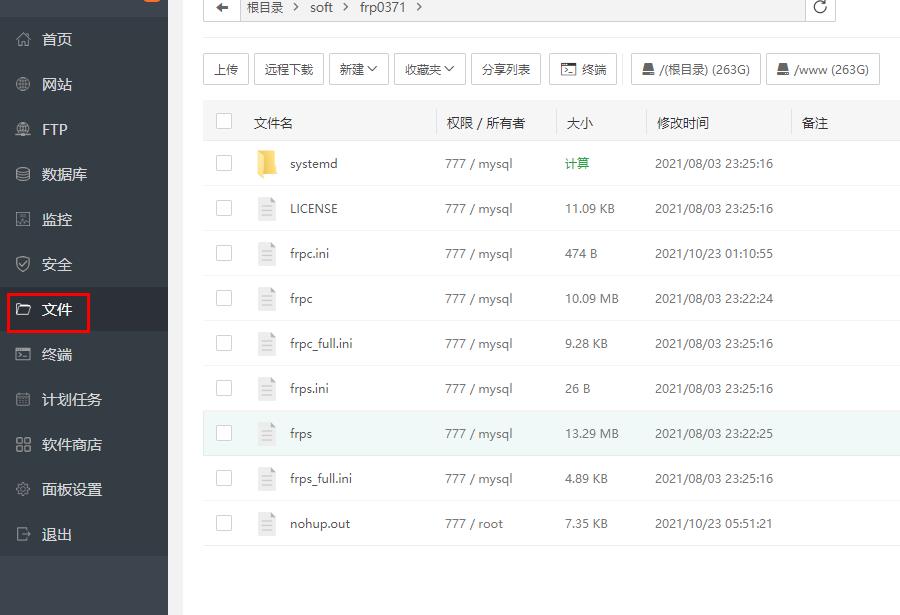Select the checkbox for frps_full.ini
This screenshot has height=615, width=900.
224,478
